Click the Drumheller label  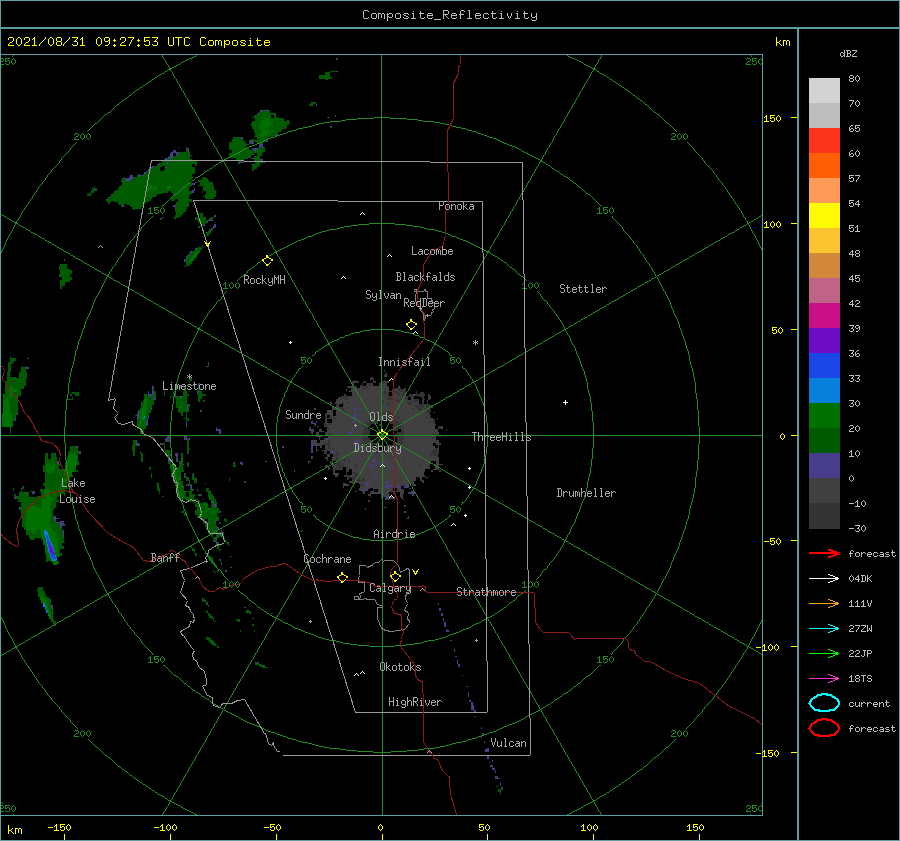point(586,493)
